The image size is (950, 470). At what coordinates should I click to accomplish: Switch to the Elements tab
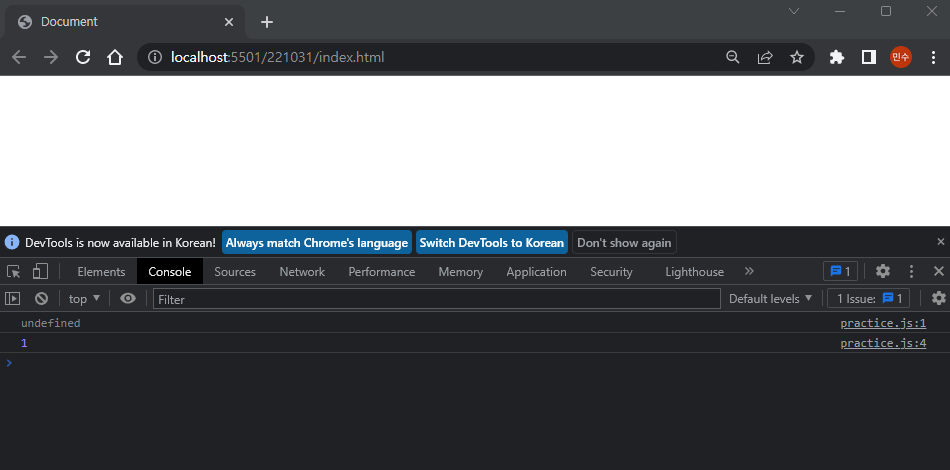[x=101, y=272]
